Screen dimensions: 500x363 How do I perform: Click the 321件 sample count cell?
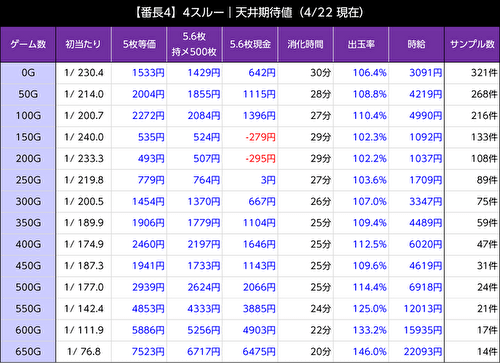484,73
